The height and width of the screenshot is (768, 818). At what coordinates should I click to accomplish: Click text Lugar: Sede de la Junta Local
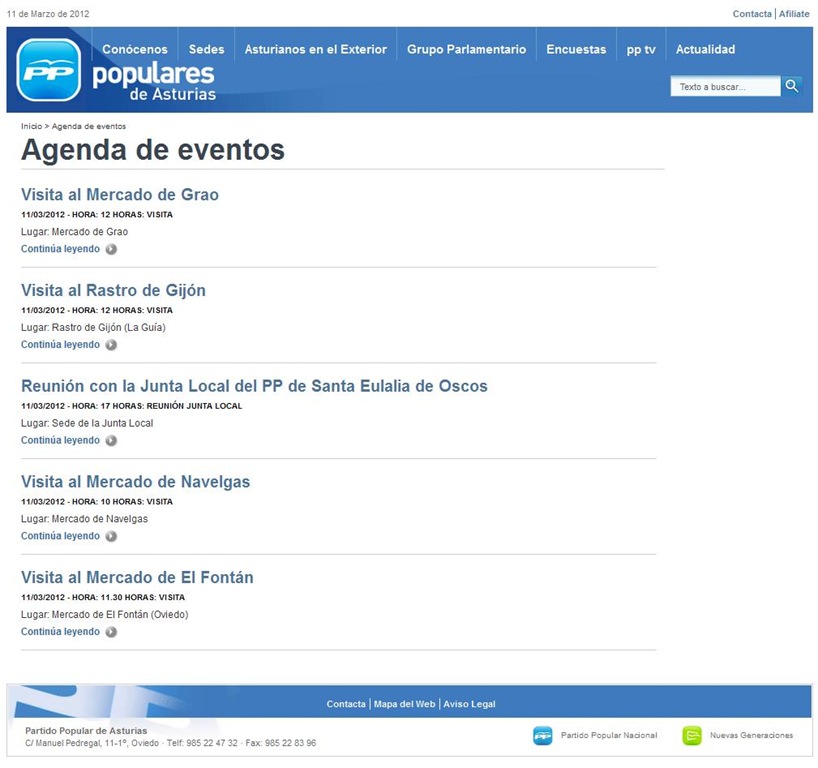click(x=87, y=423)
